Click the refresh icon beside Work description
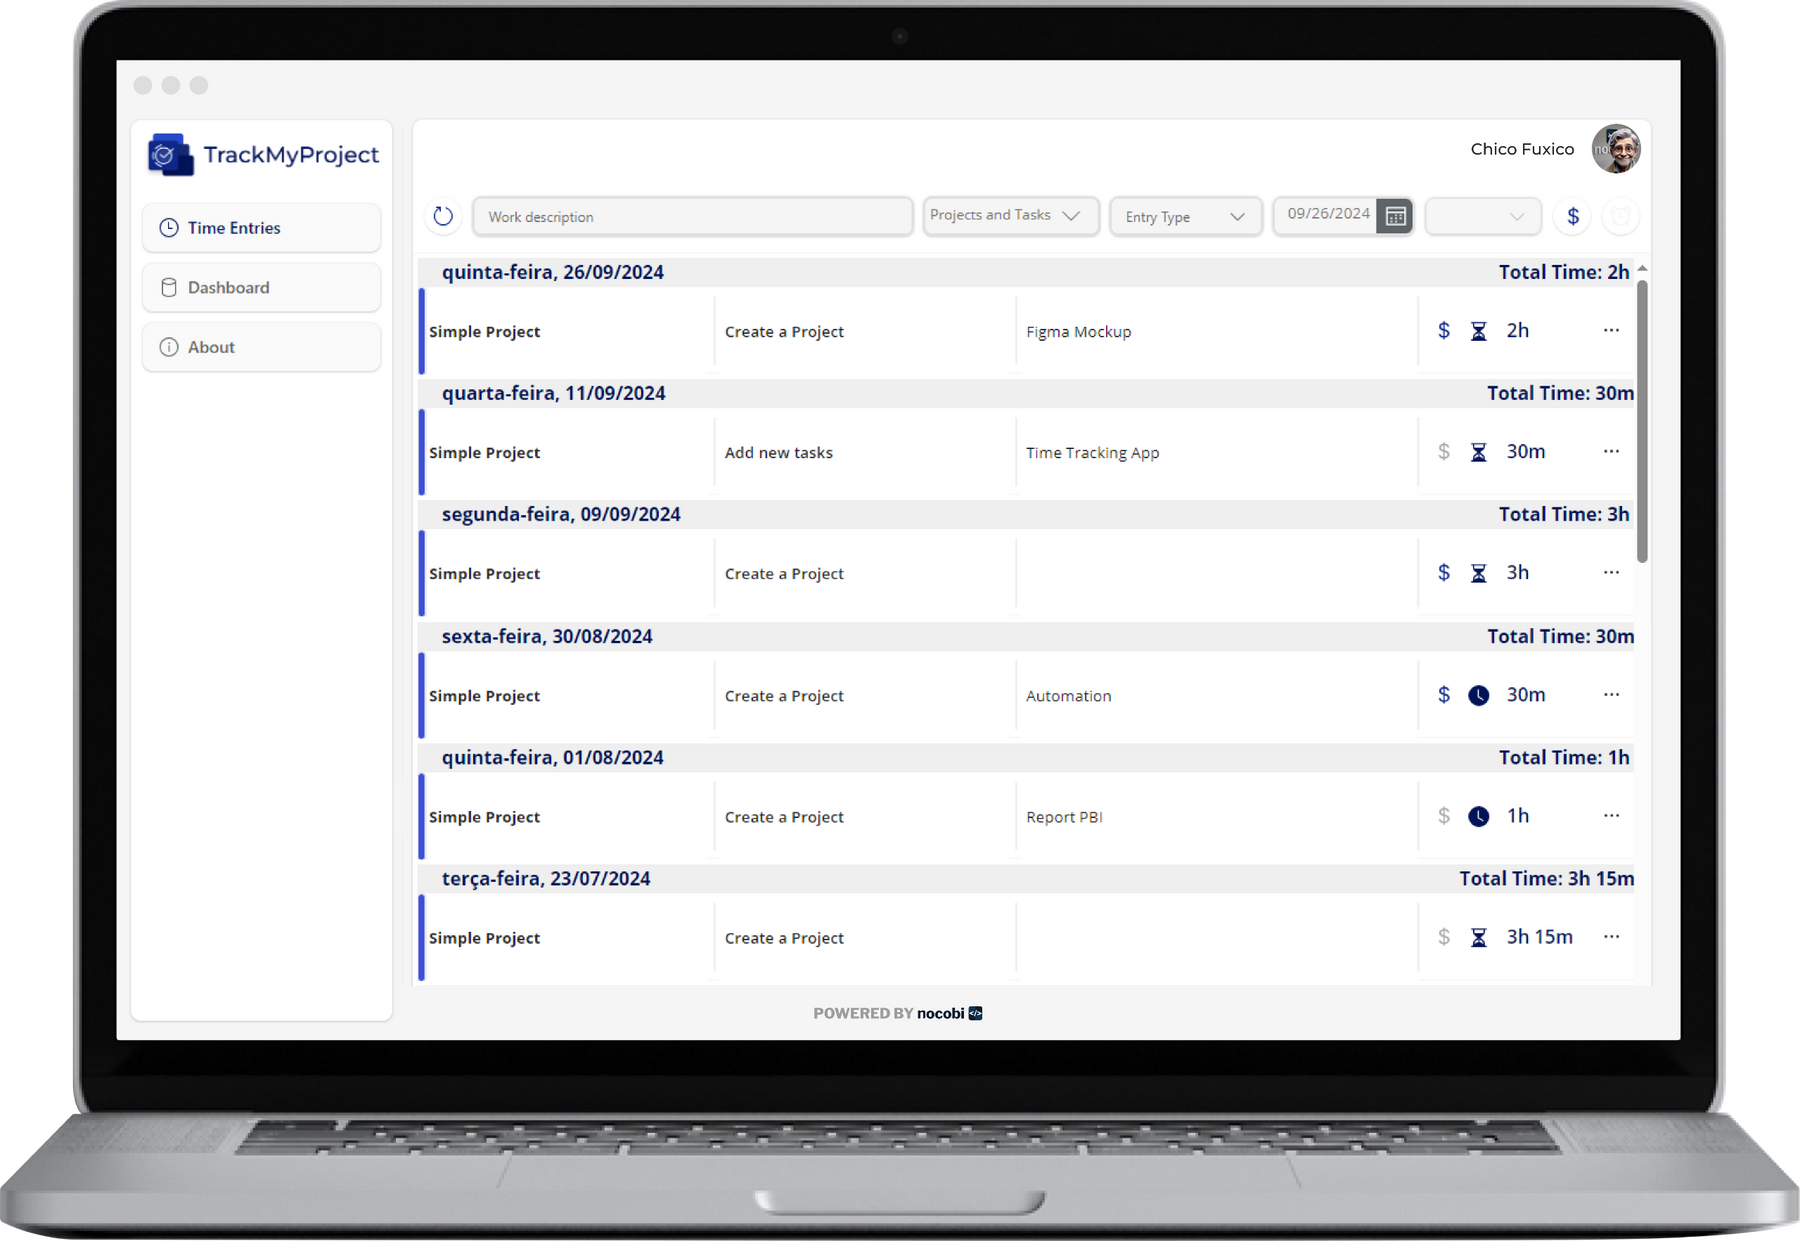The width and height of the screenshot is (1800, 1241). (x=443, y=216)
